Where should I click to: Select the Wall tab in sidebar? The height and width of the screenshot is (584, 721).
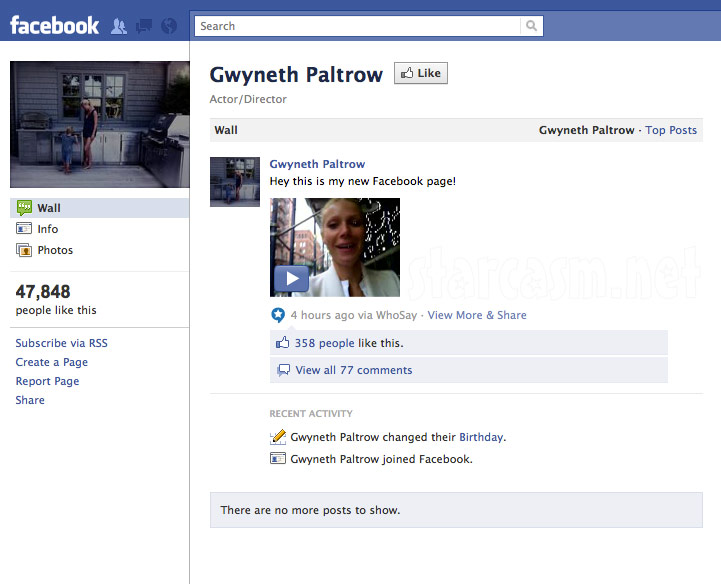[x=99, y=208]
